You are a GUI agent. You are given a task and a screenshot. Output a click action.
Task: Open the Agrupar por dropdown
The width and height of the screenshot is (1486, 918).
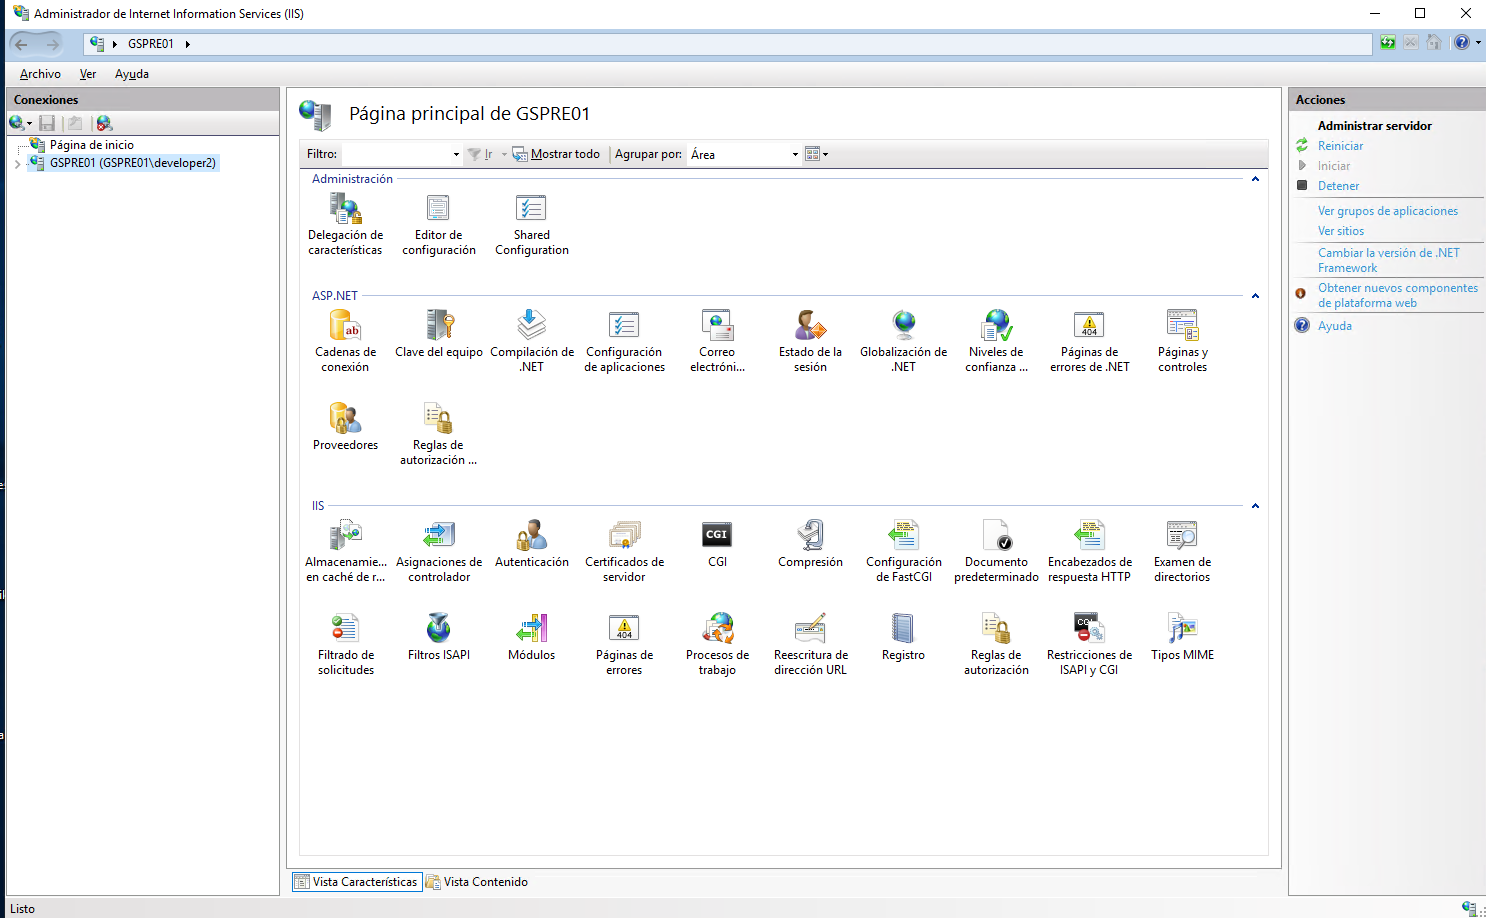click(x=795, y=155)
